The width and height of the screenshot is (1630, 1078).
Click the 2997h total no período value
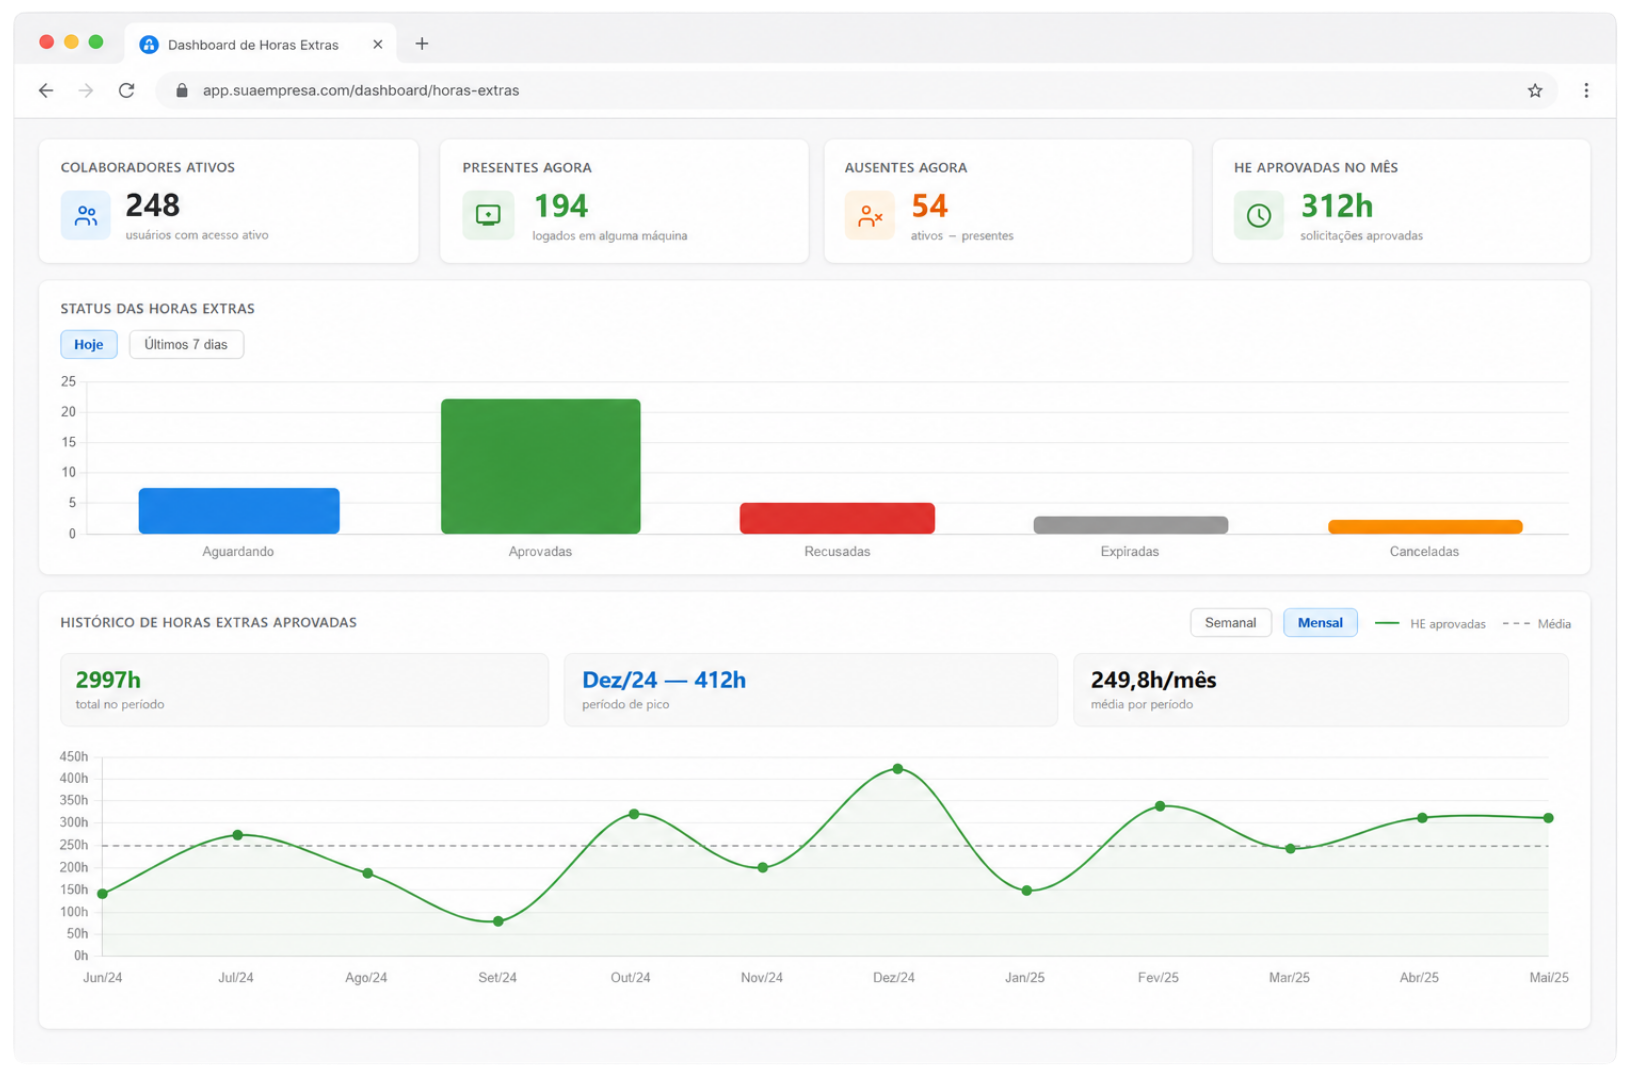(108, 680)
